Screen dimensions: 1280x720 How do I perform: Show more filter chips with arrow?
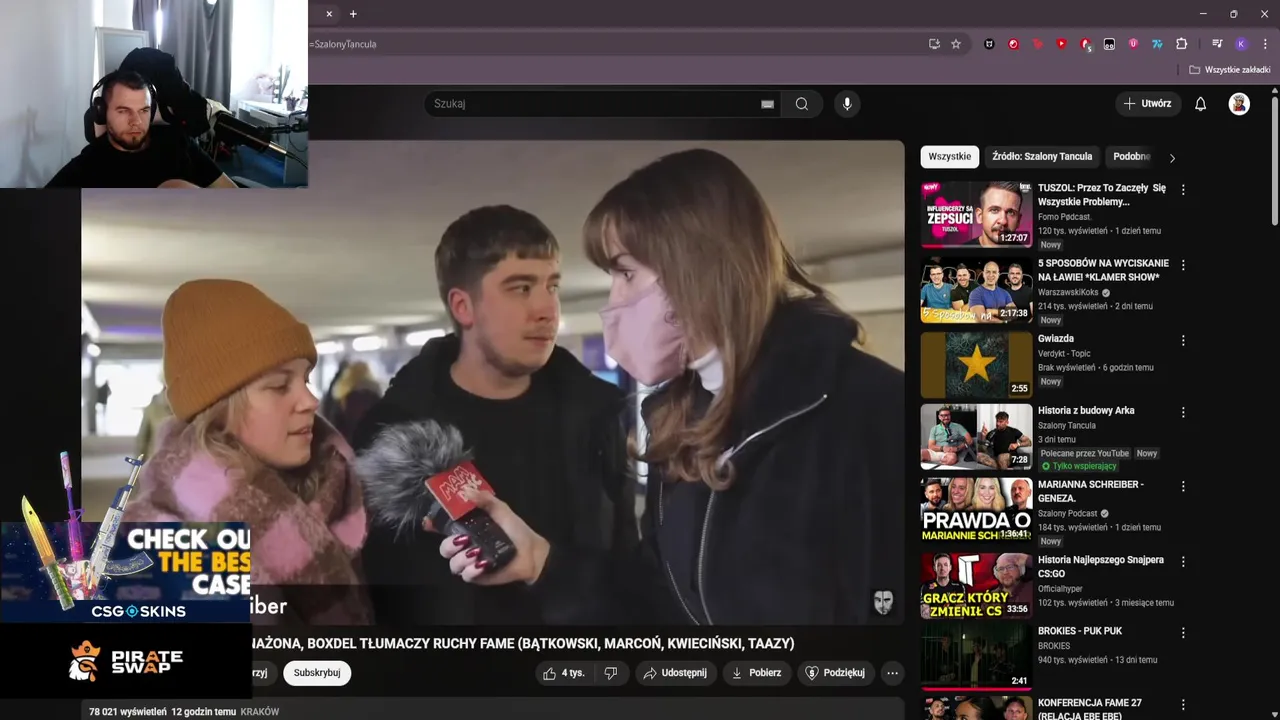pos(1172,158)
